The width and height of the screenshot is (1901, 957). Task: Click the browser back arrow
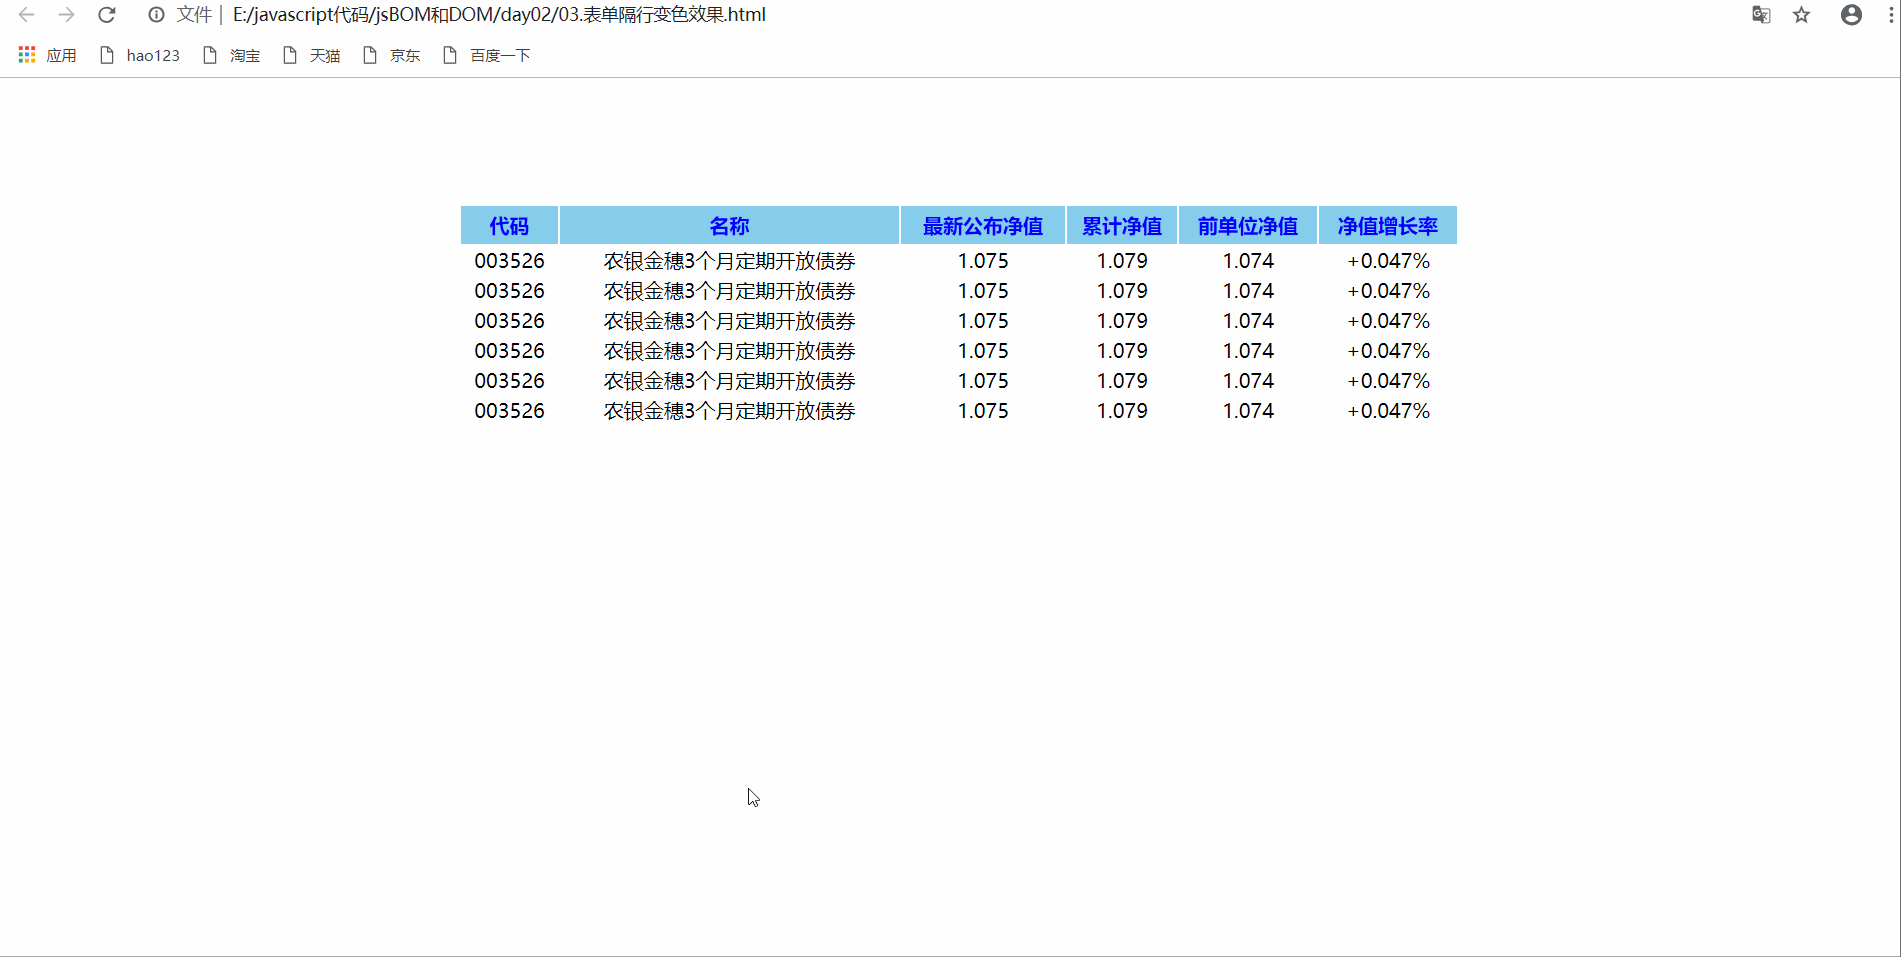(27, 15)
